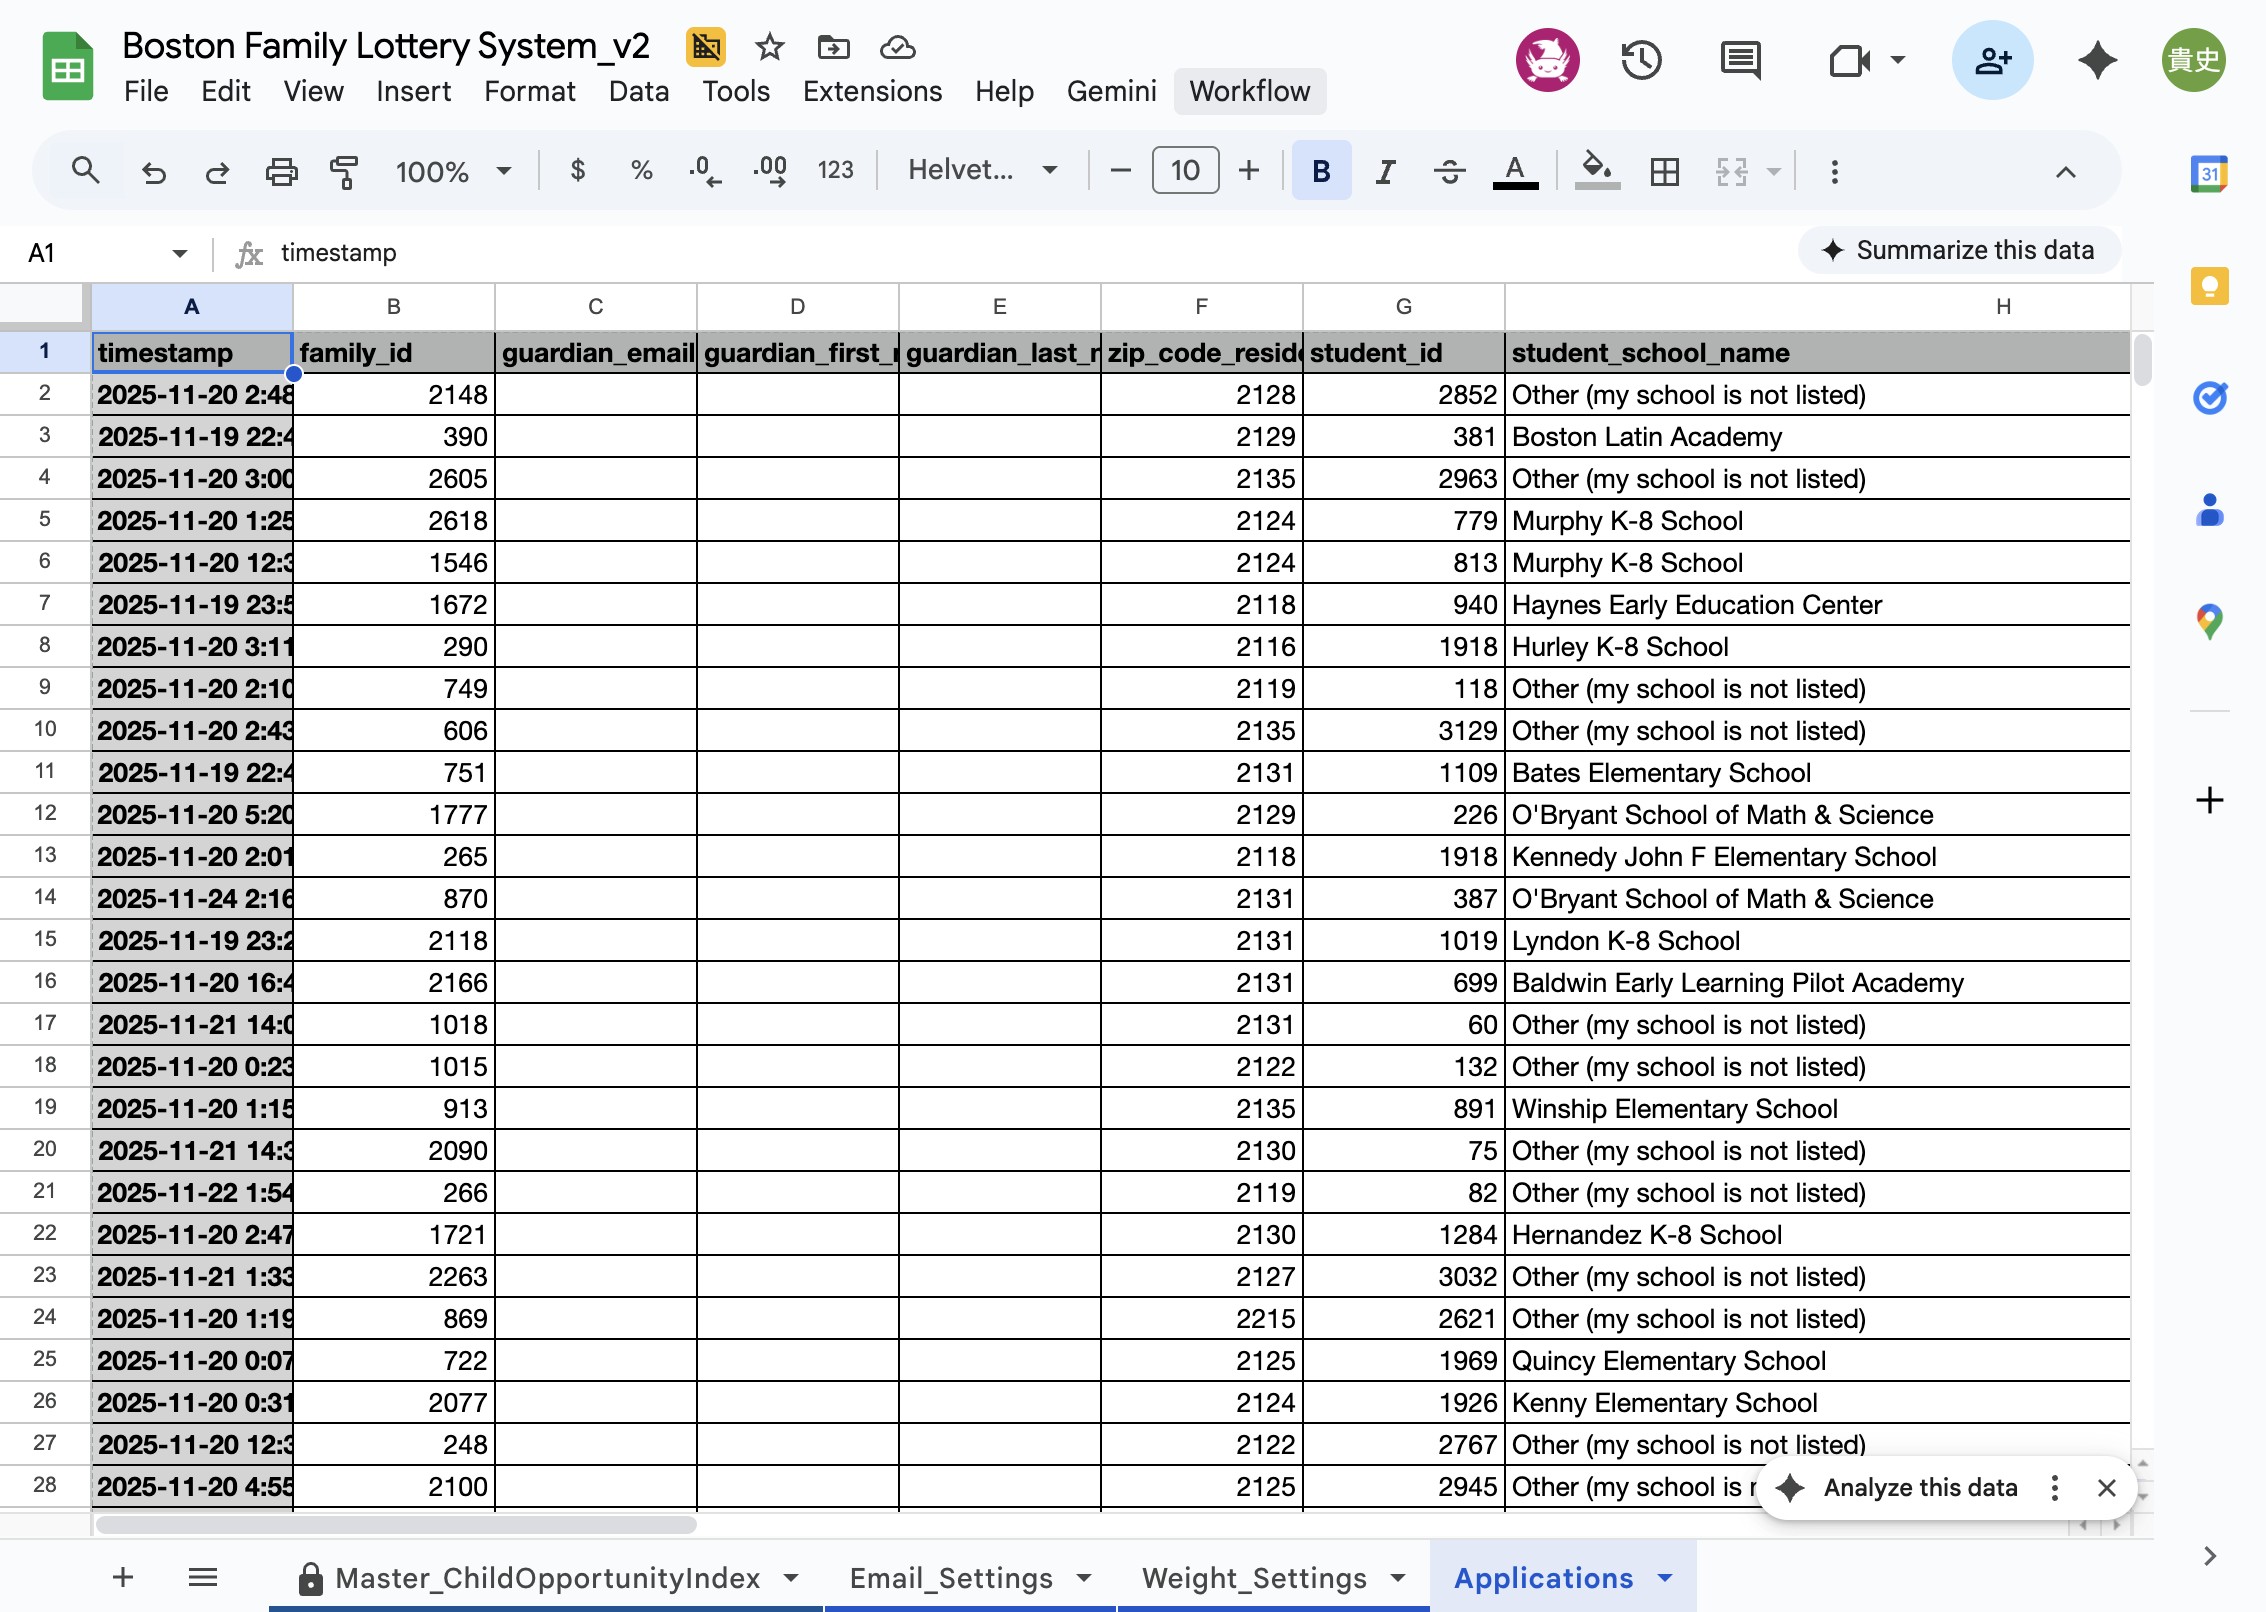Open the text color picker
2266x1612 pixels.
(1515, 172)
